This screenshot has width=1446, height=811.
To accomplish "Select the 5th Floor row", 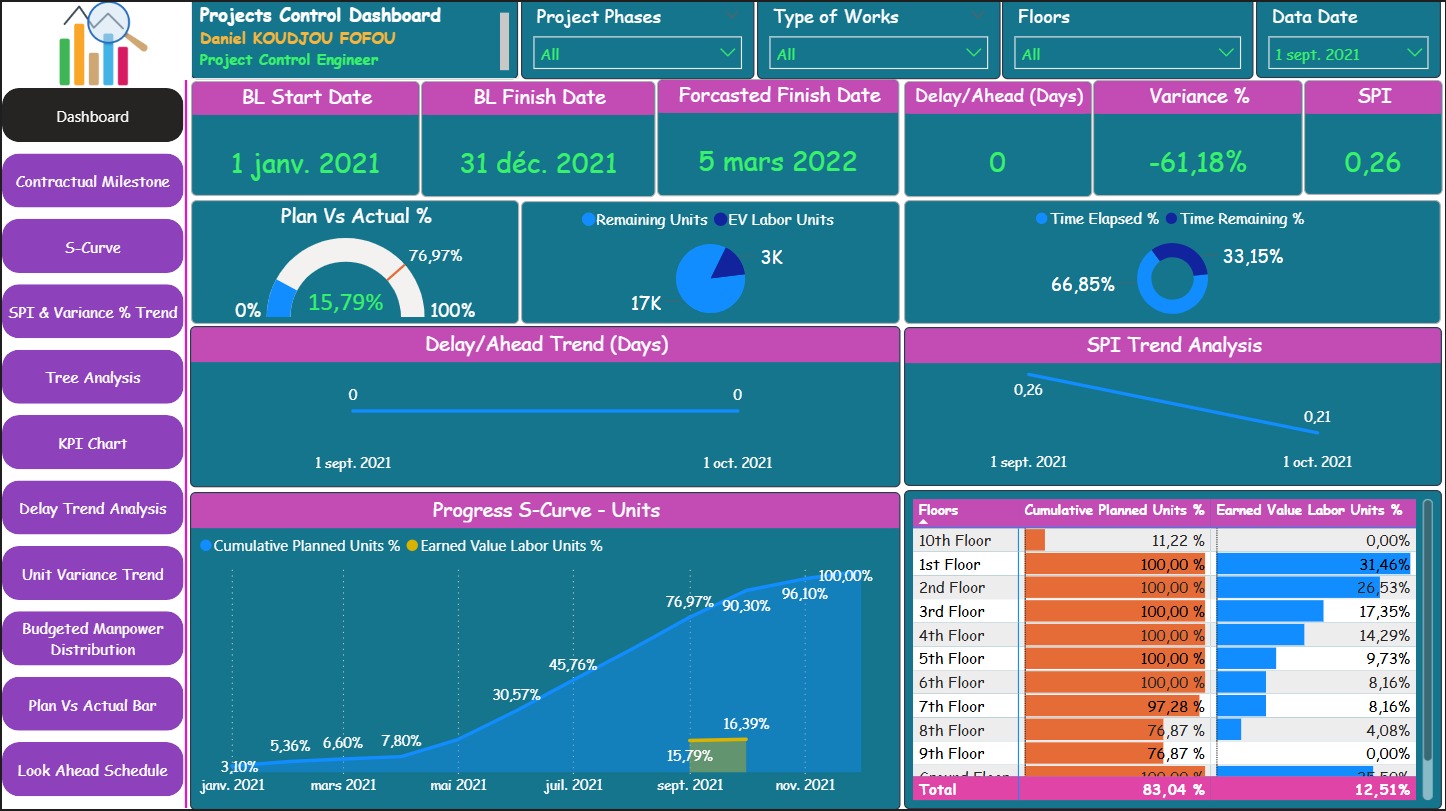I will click(x=1165, y=659).
